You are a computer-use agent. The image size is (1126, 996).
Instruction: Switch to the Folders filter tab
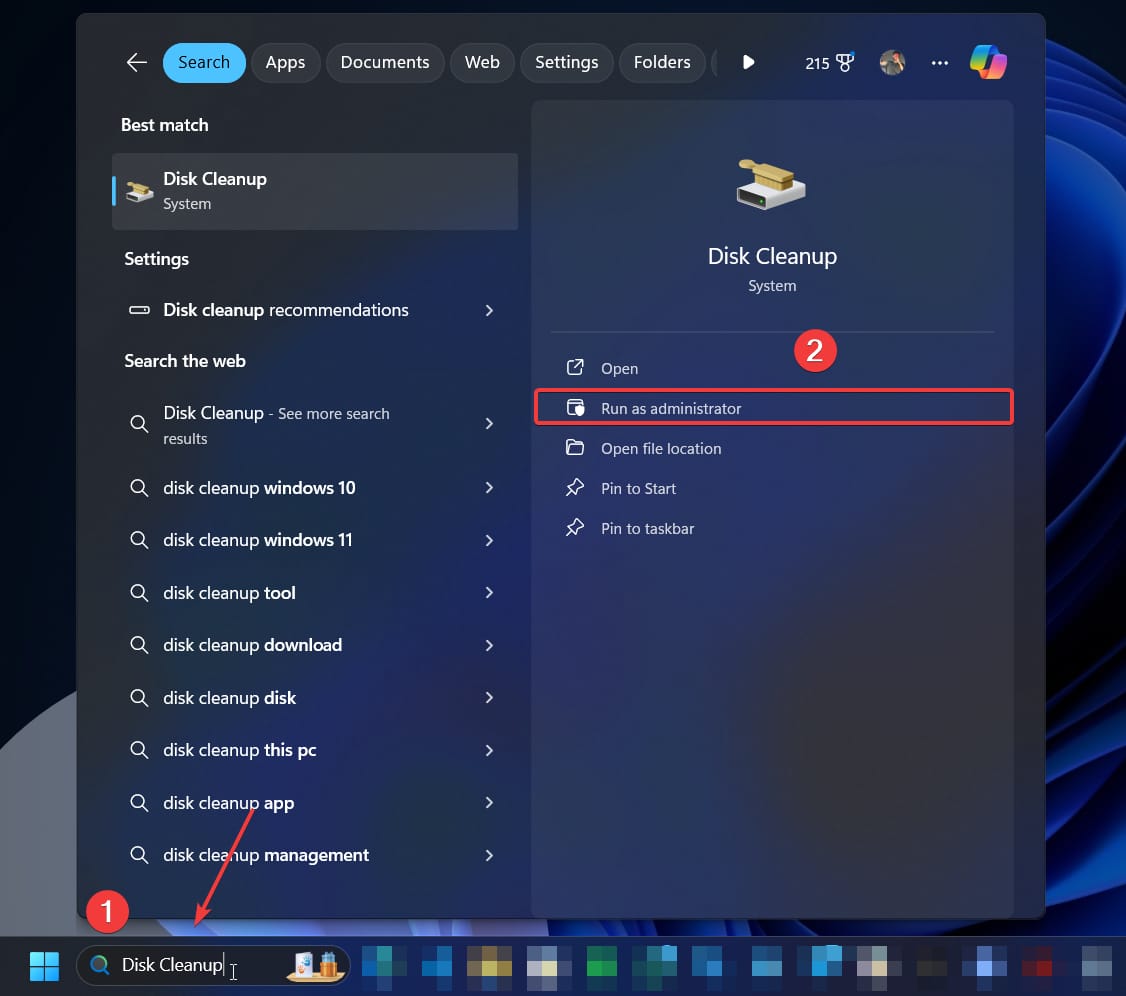(x=662, y=62)
